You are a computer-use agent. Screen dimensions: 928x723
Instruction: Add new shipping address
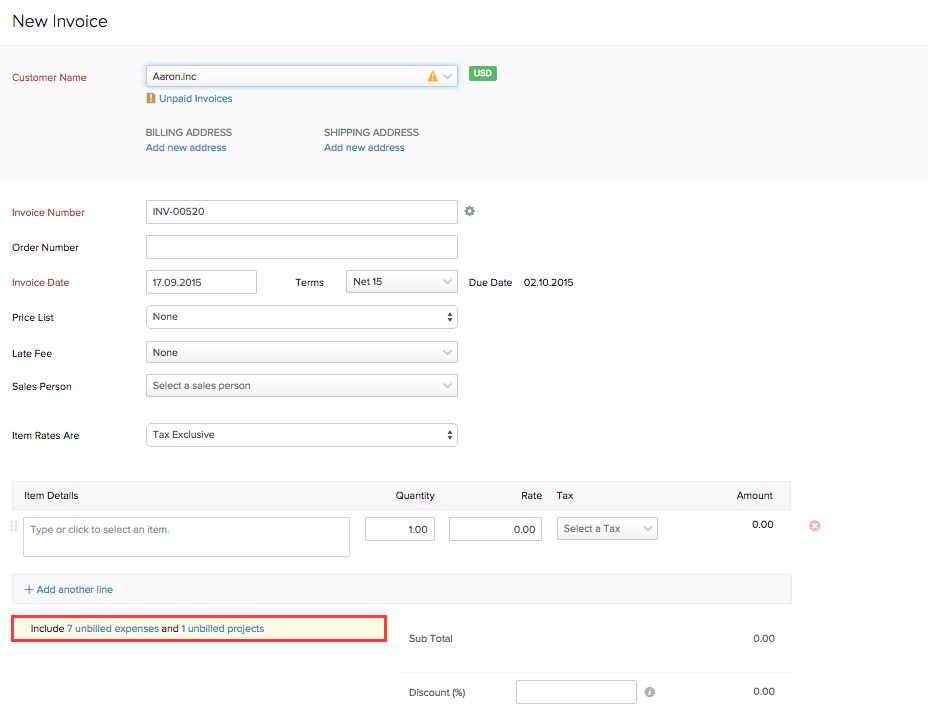364,148
